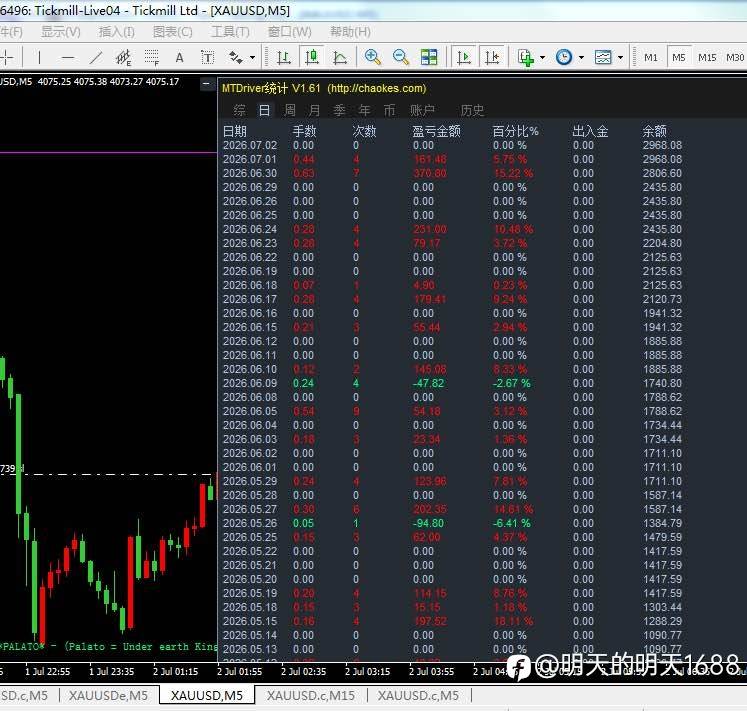
Task: Open the arrows tool dropdown arrow
Action: (252, 58)
